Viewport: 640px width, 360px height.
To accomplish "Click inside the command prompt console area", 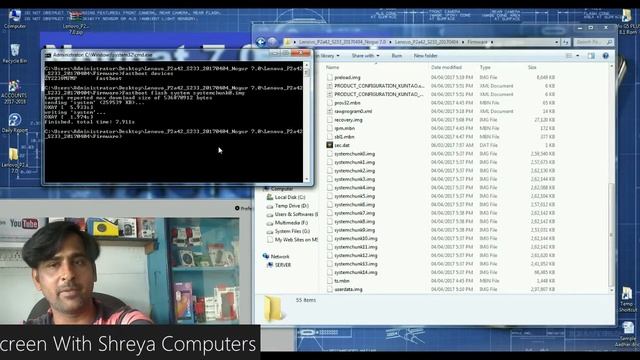I will [174, 122].
